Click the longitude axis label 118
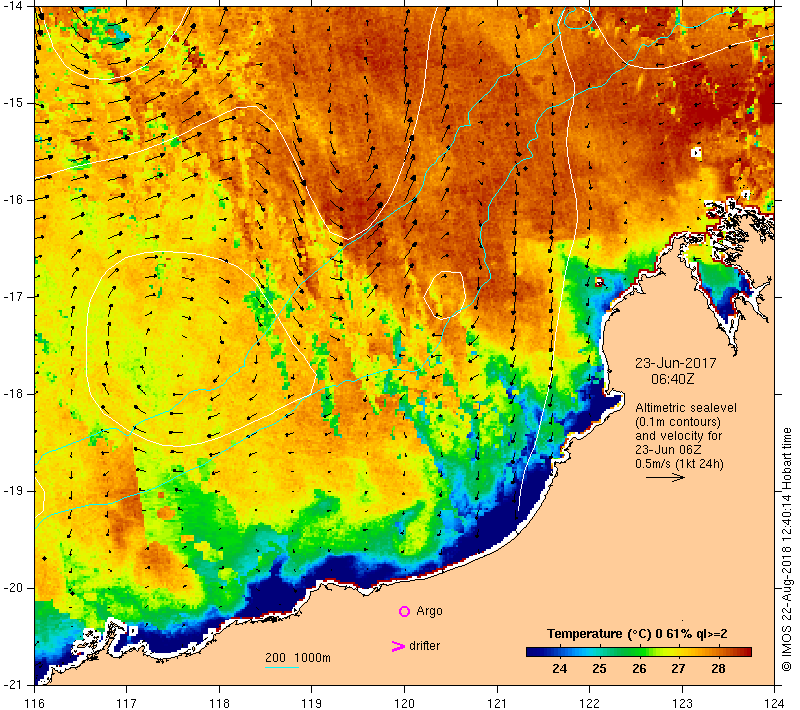The height and width of the screenshot is (710, 800). pos(220,703)
